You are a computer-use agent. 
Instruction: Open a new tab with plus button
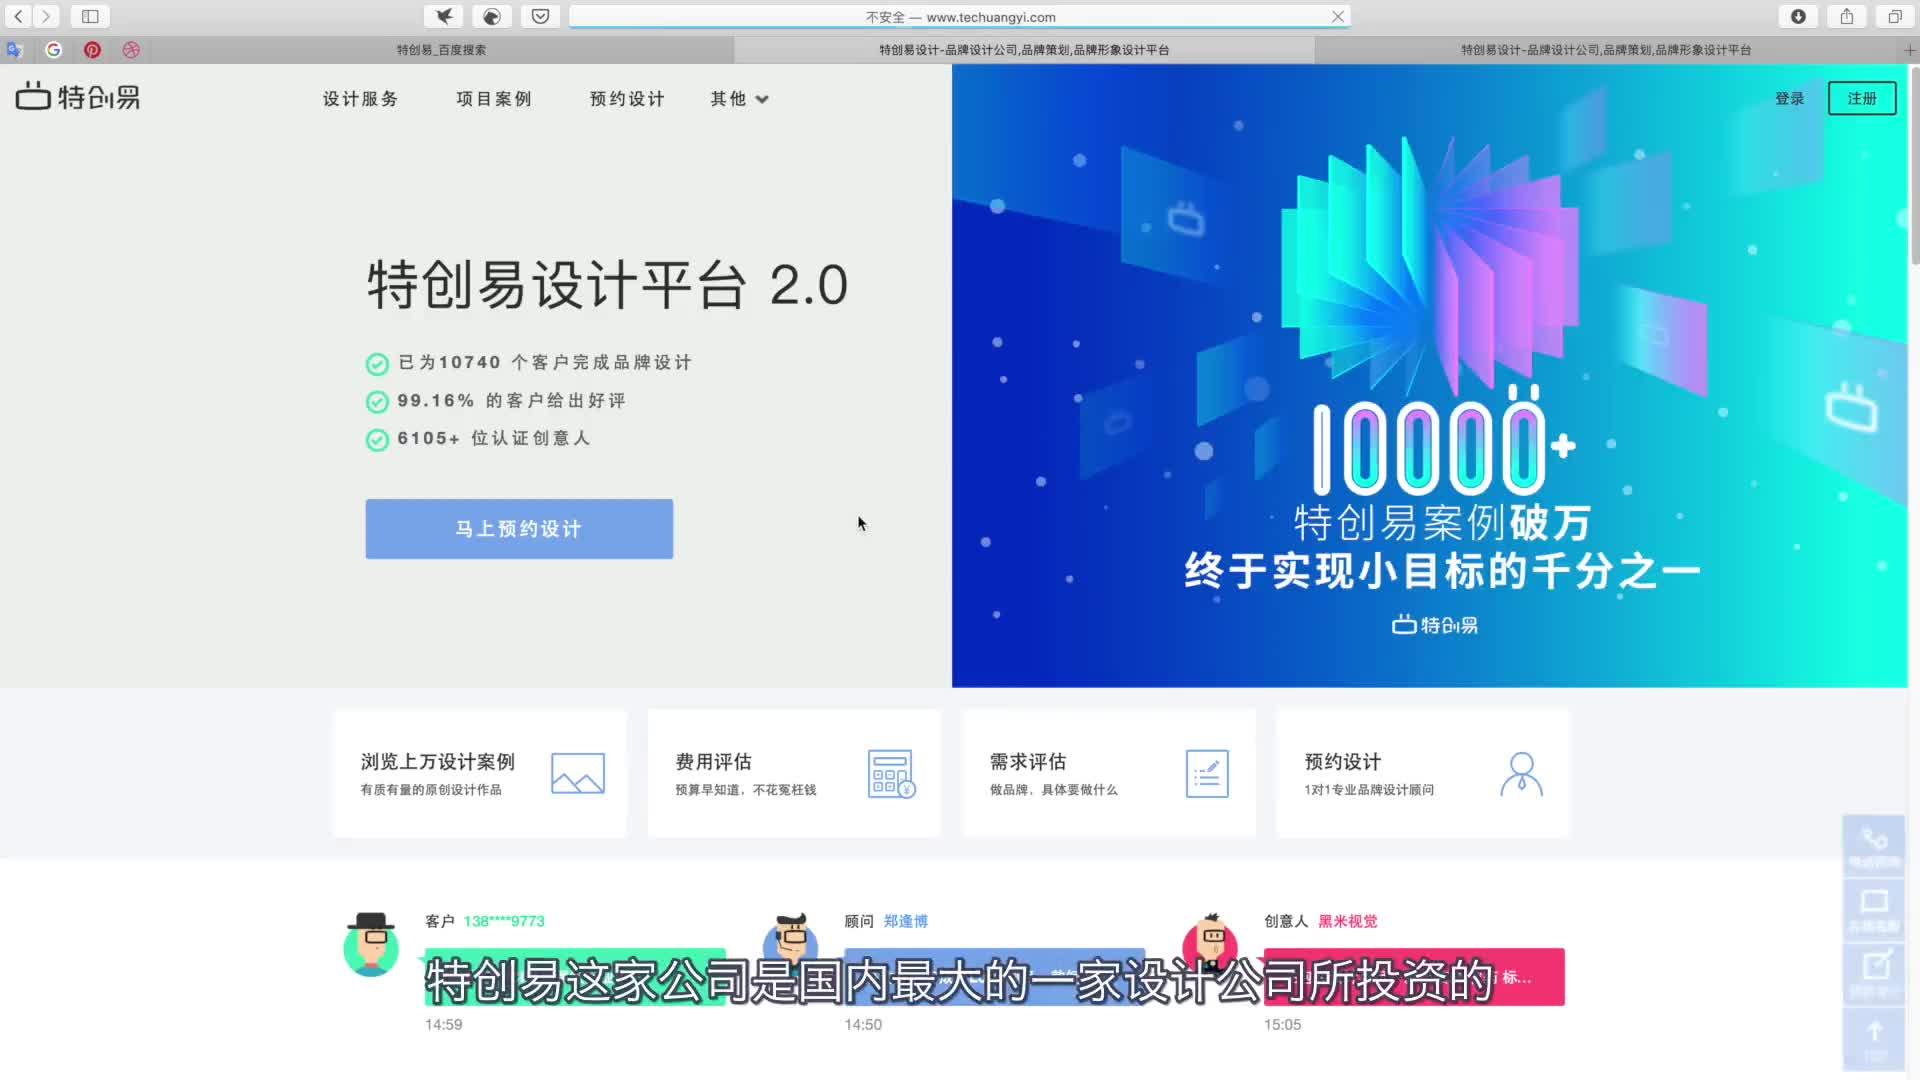[x=1909, y=50]
